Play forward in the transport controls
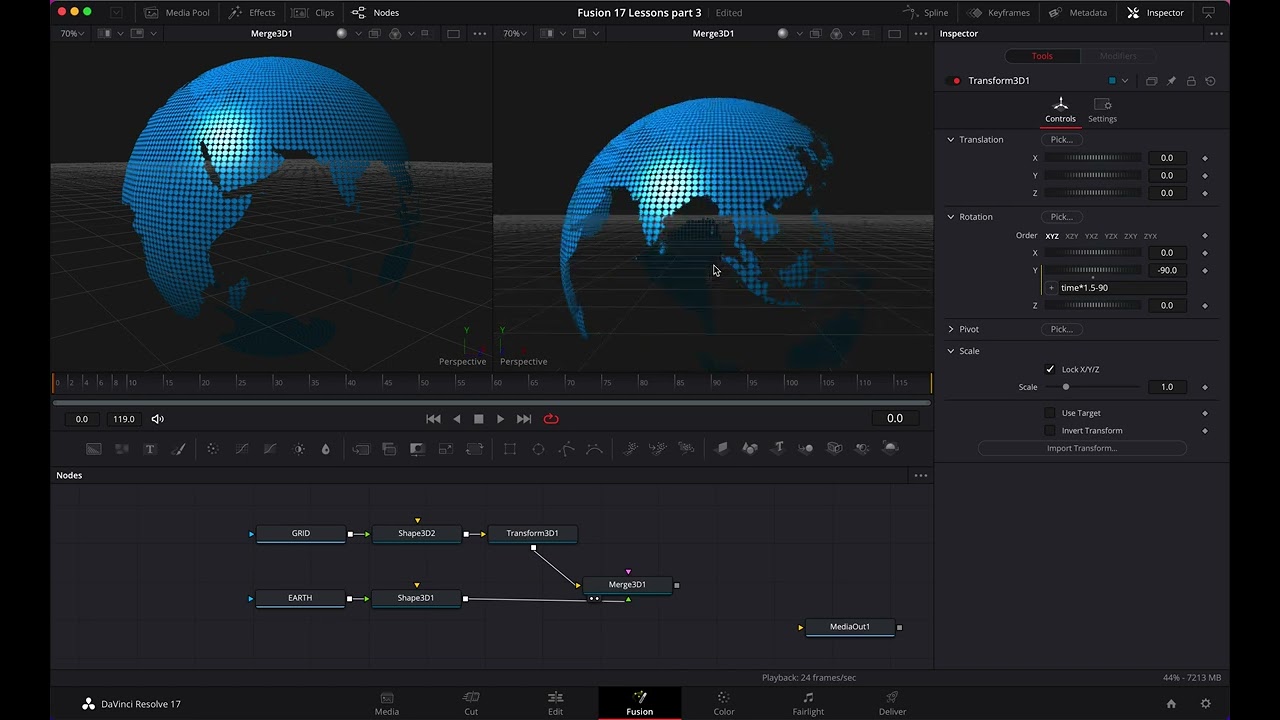The height and width of the screenshot is (720, 1280). [x=501, y=419]
